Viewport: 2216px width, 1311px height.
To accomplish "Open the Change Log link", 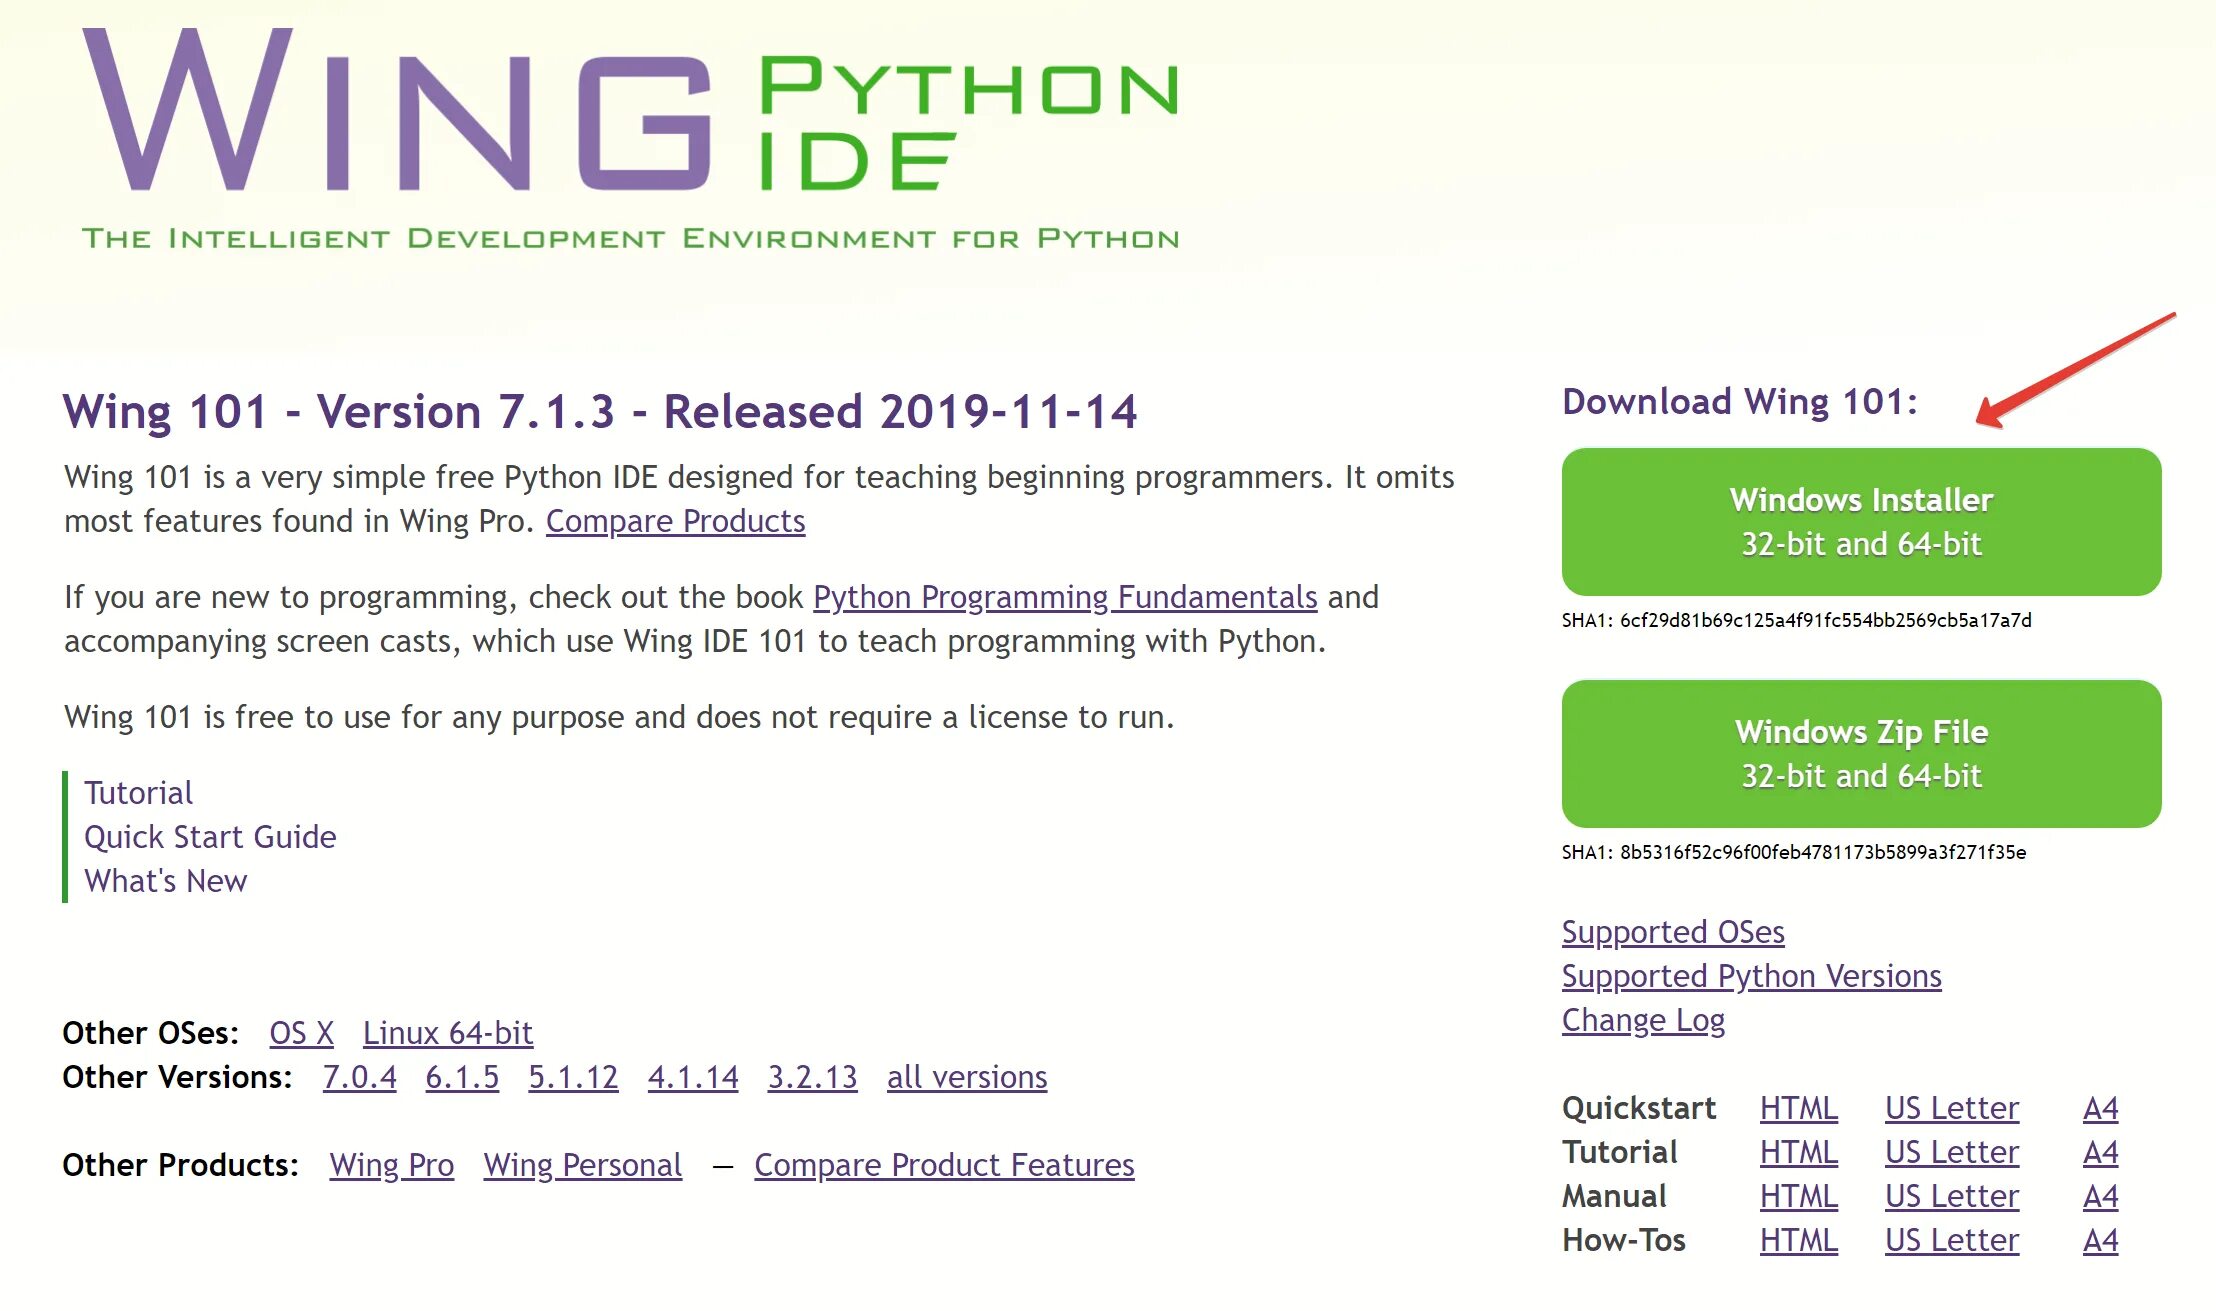I will [1644, 1020].
